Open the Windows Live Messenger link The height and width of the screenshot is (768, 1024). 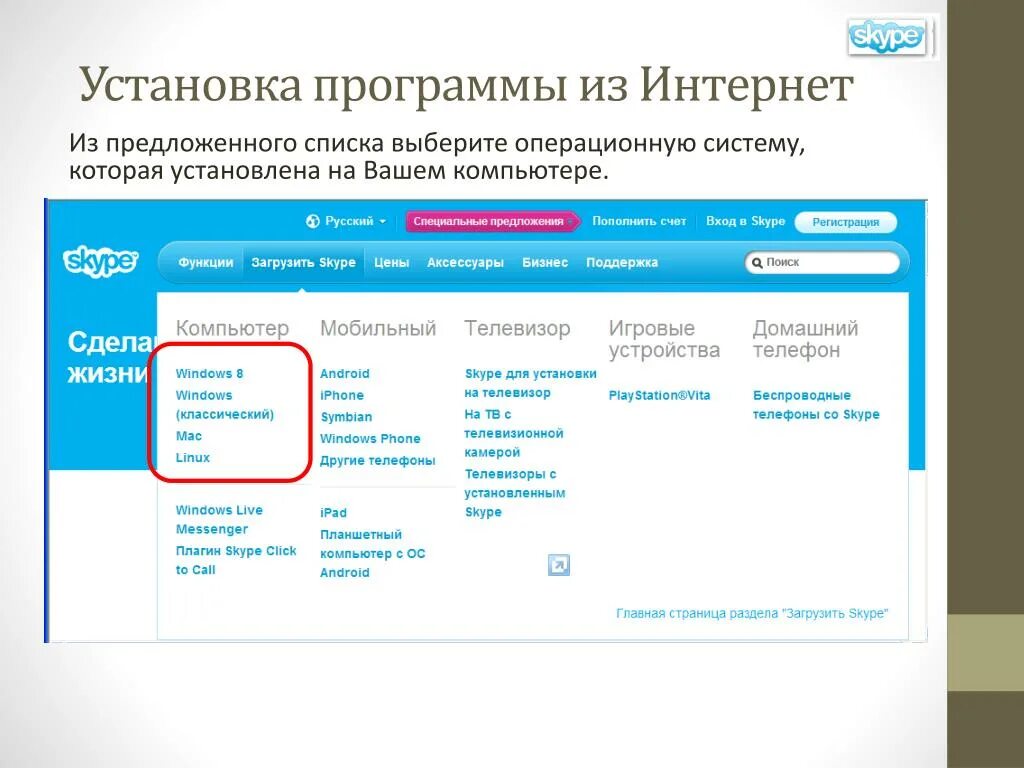click(219, 520)
